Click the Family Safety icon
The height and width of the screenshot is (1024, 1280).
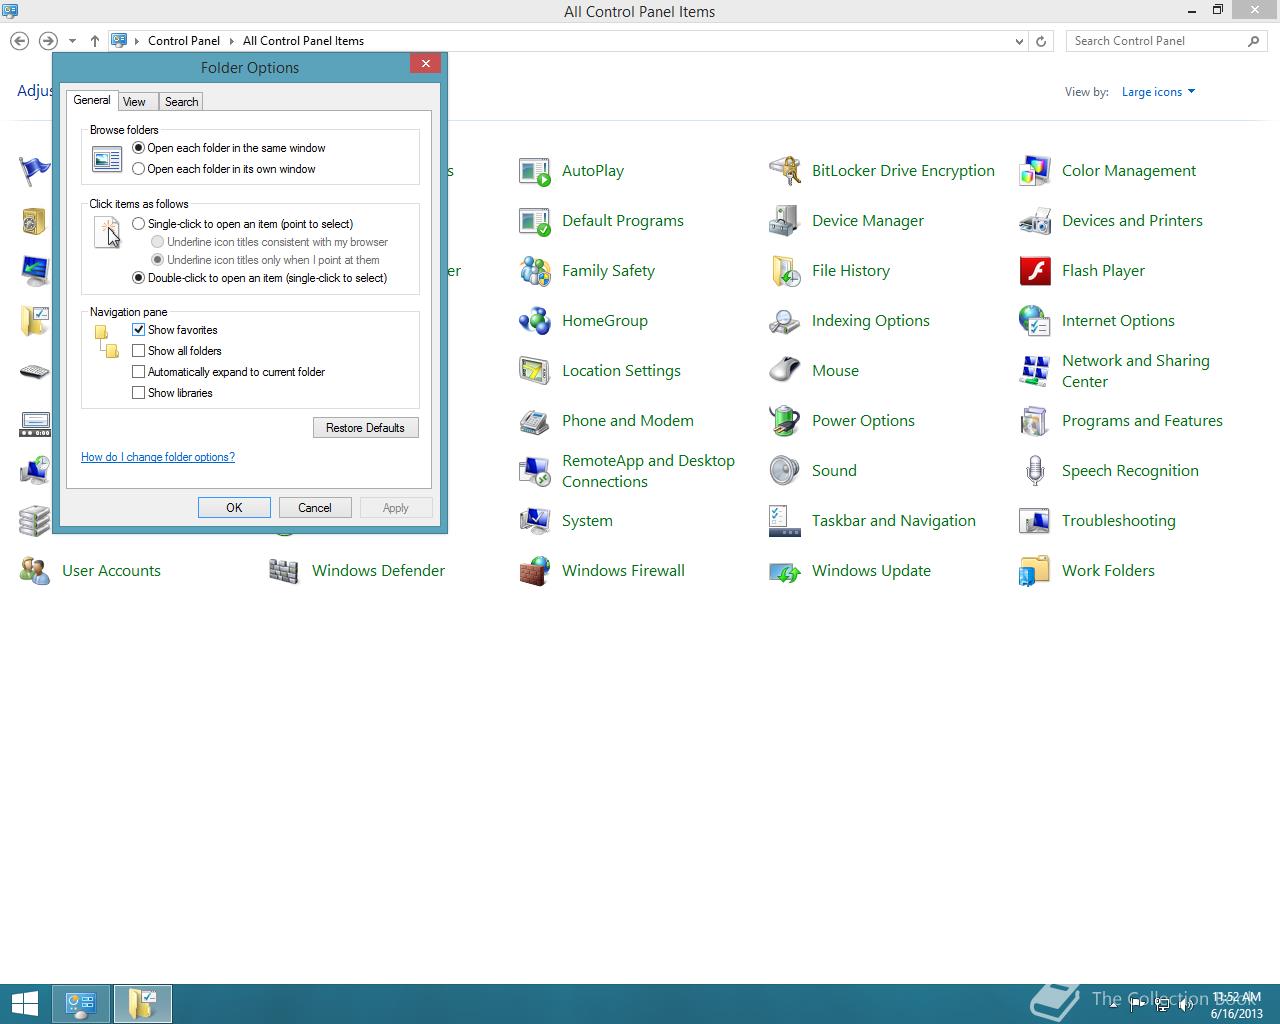point(535,271)
